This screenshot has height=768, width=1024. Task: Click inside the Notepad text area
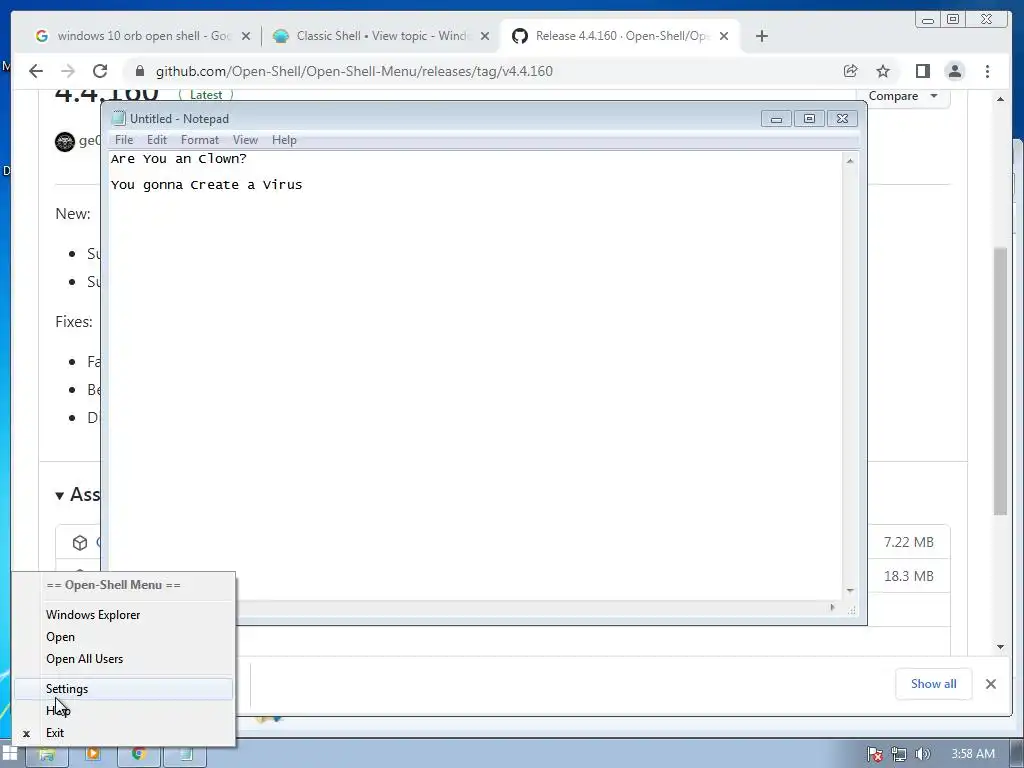click(475, 376)
